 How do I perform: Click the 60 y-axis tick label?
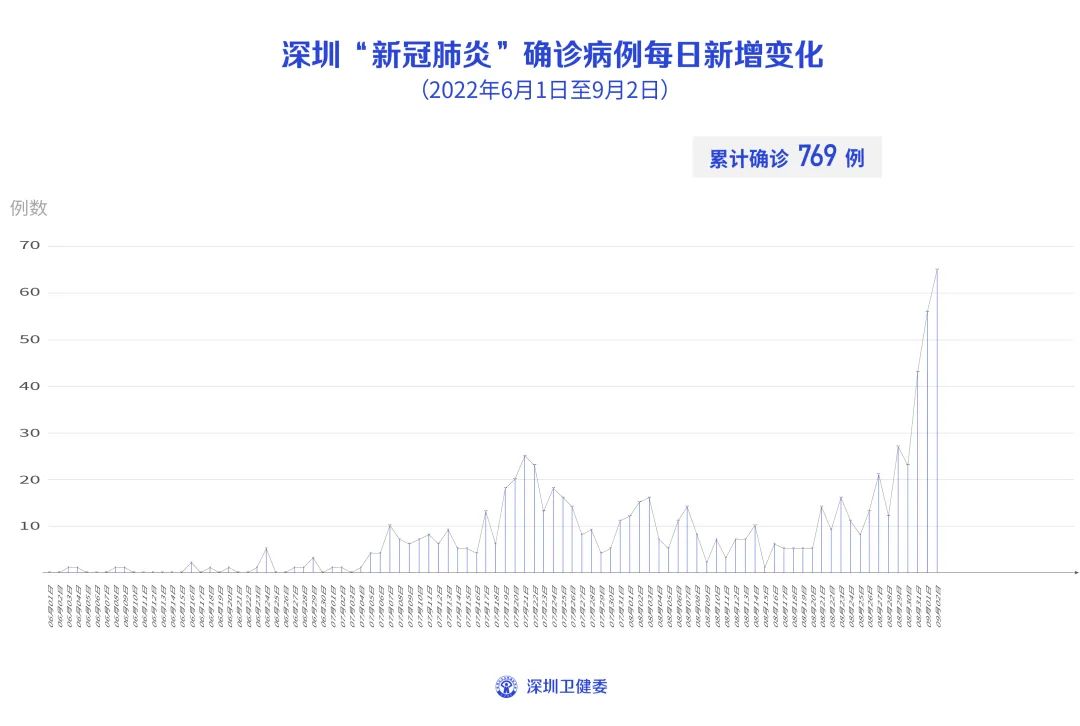click(29, 293)
